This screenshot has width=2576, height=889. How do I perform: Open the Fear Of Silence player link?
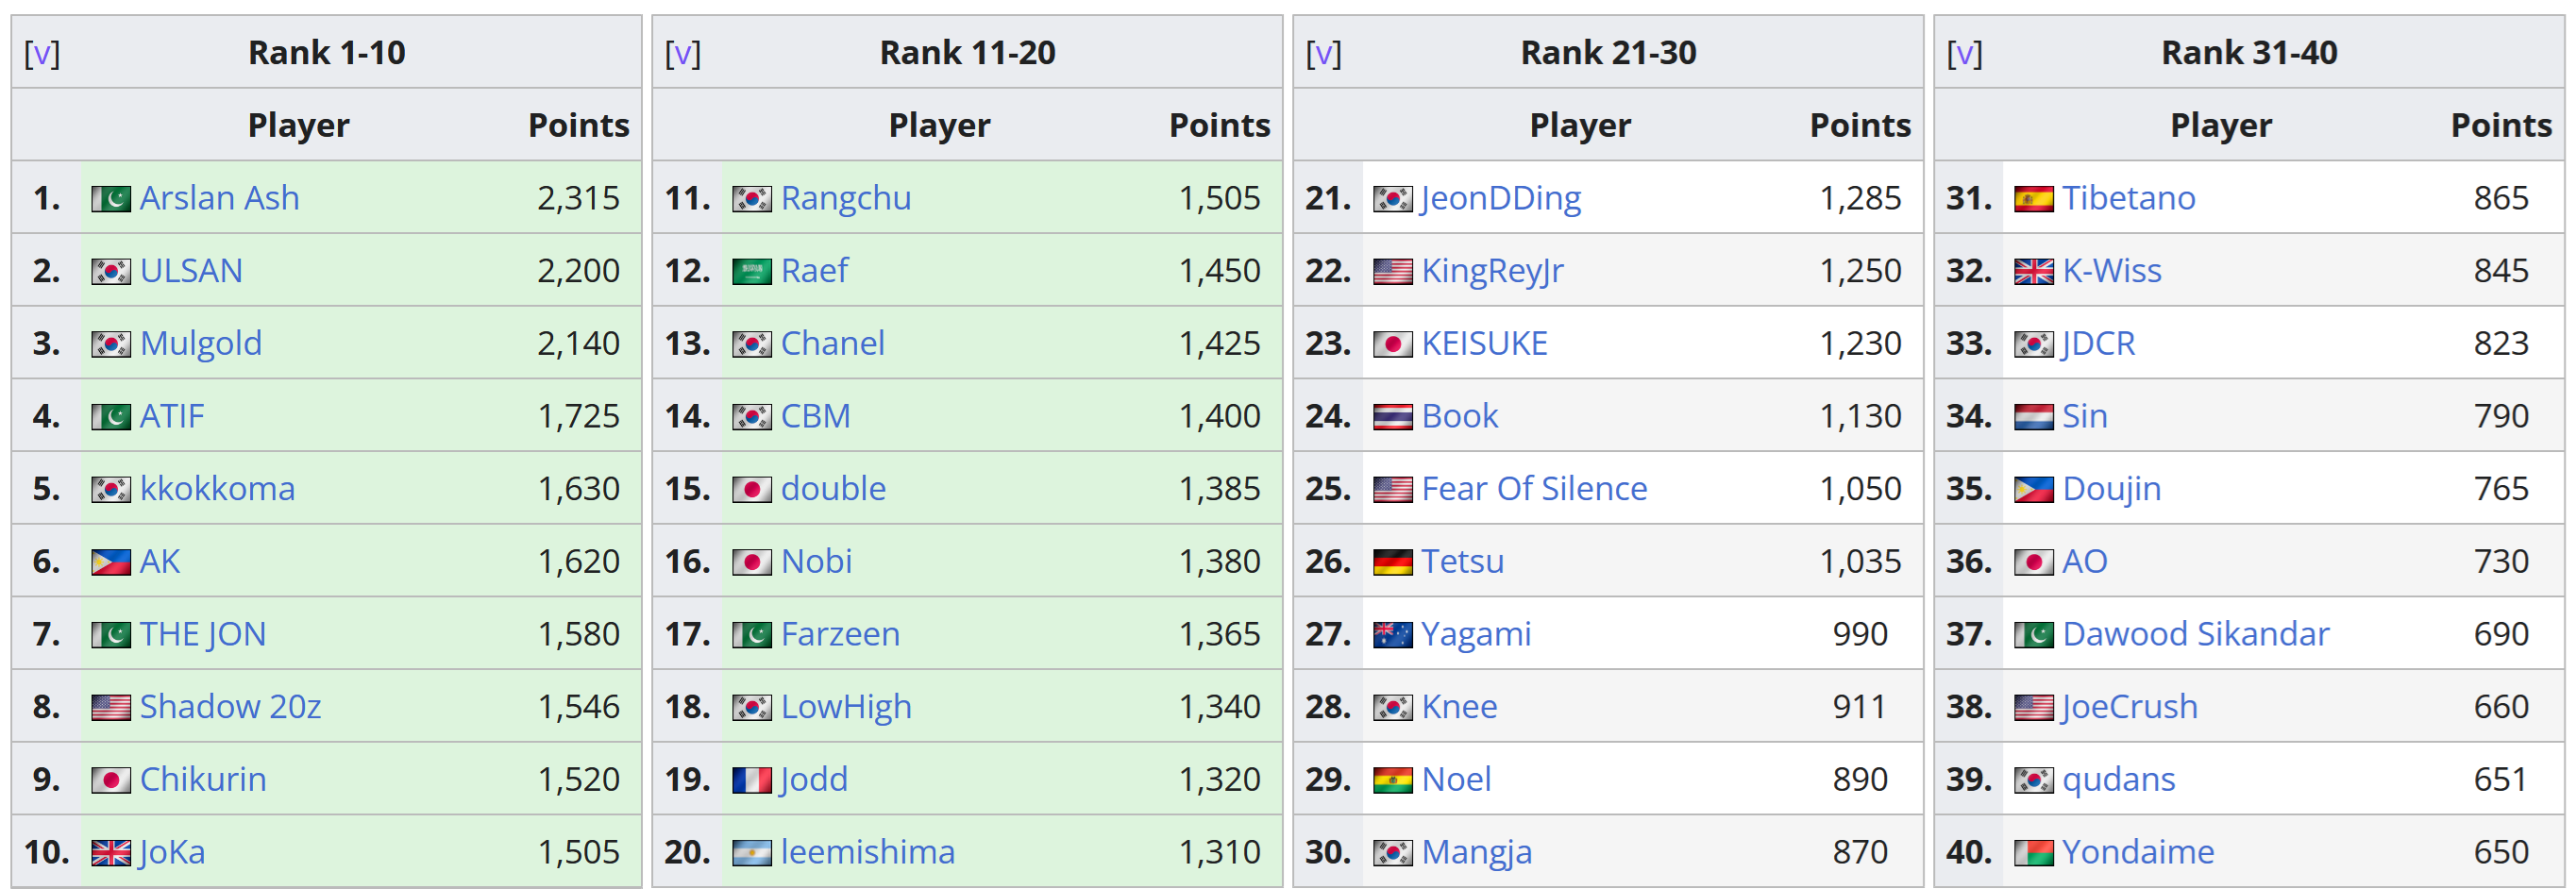(1534, 489)
